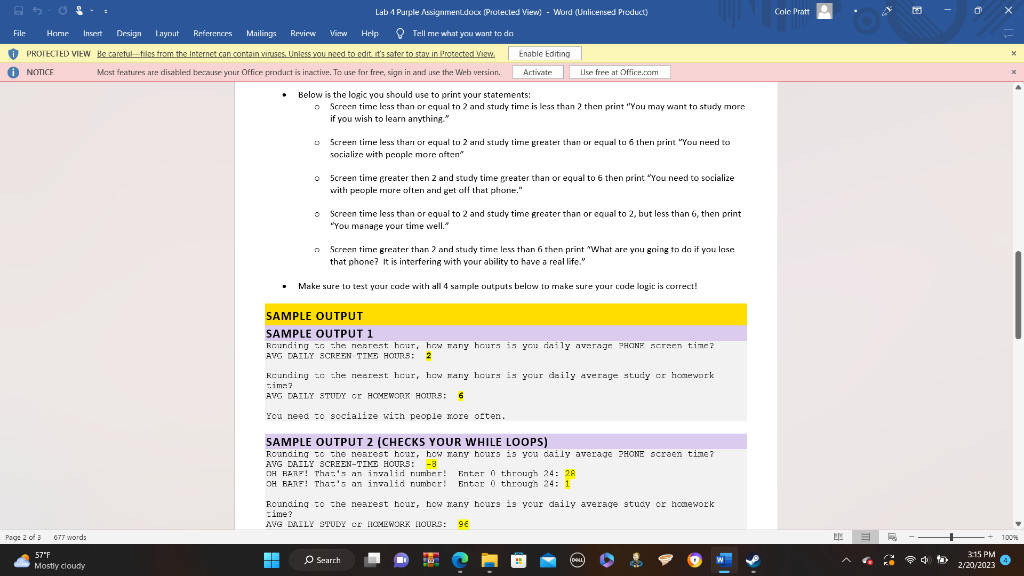Open Ribbon Display Options icon

click(917, 11)
